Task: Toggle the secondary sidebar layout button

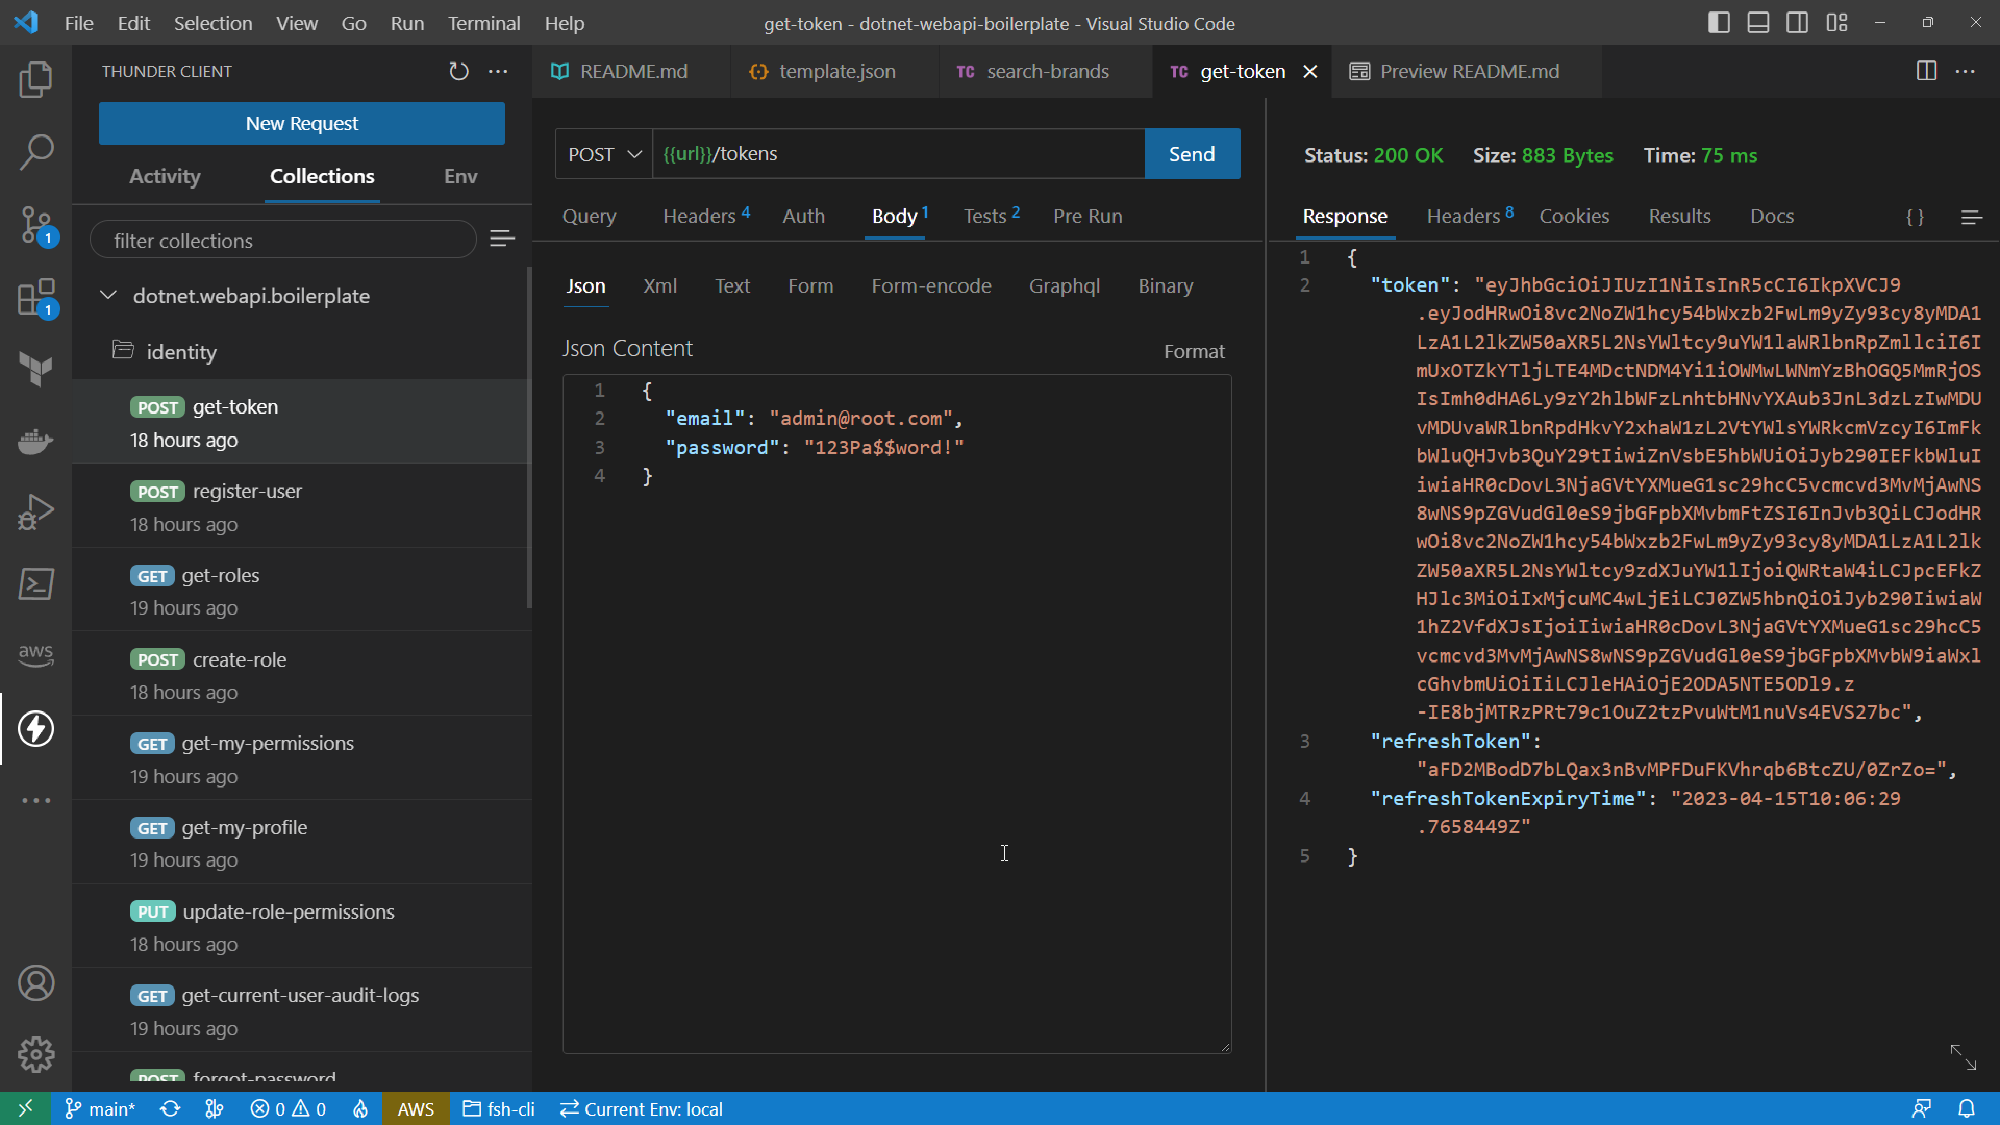Action: (1797, 22)
